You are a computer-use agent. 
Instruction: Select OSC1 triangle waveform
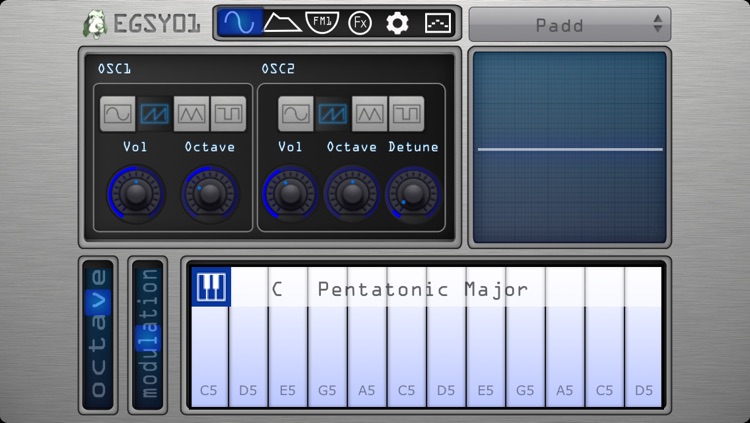coord(191,114)
